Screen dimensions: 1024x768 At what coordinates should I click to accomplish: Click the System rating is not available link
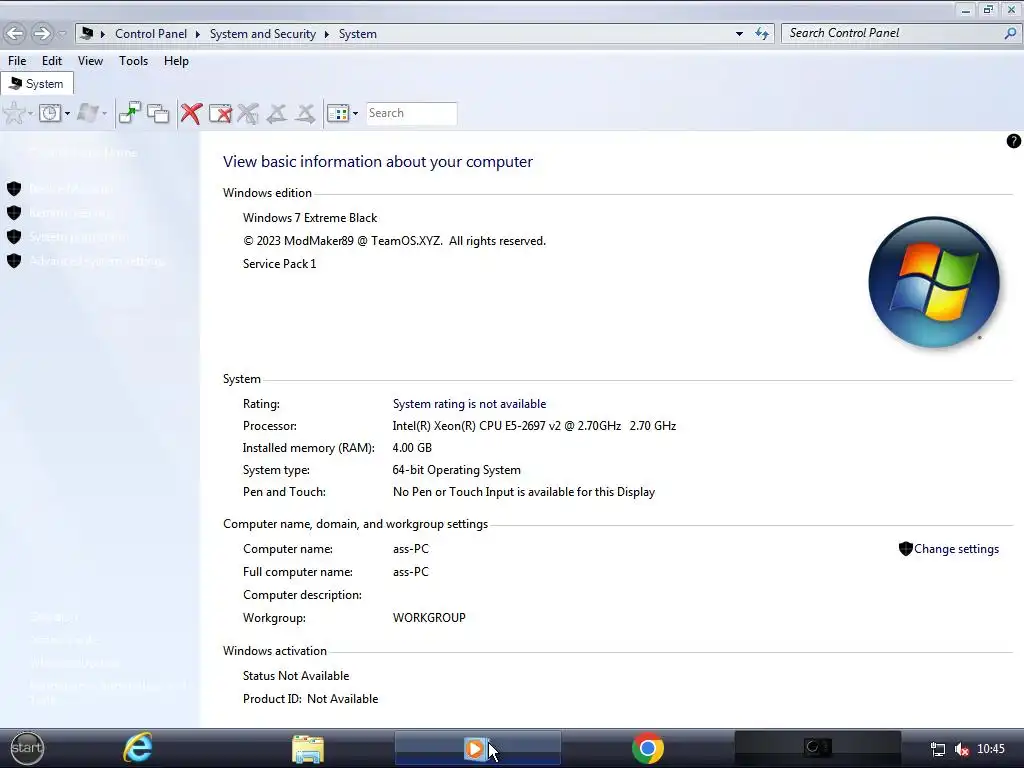click(x=469, y=404)
